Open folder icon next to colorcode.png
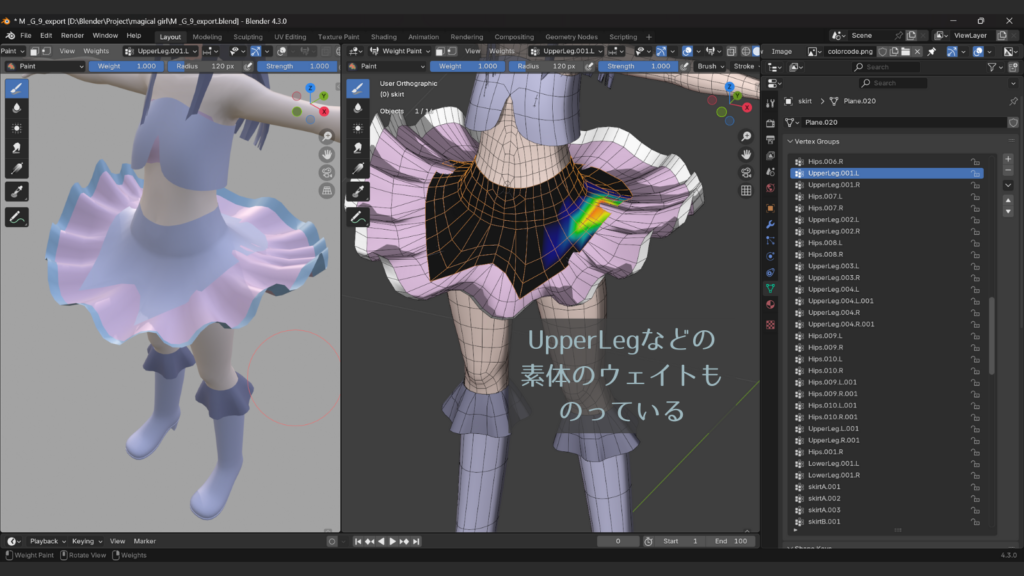 coord(905,51)
